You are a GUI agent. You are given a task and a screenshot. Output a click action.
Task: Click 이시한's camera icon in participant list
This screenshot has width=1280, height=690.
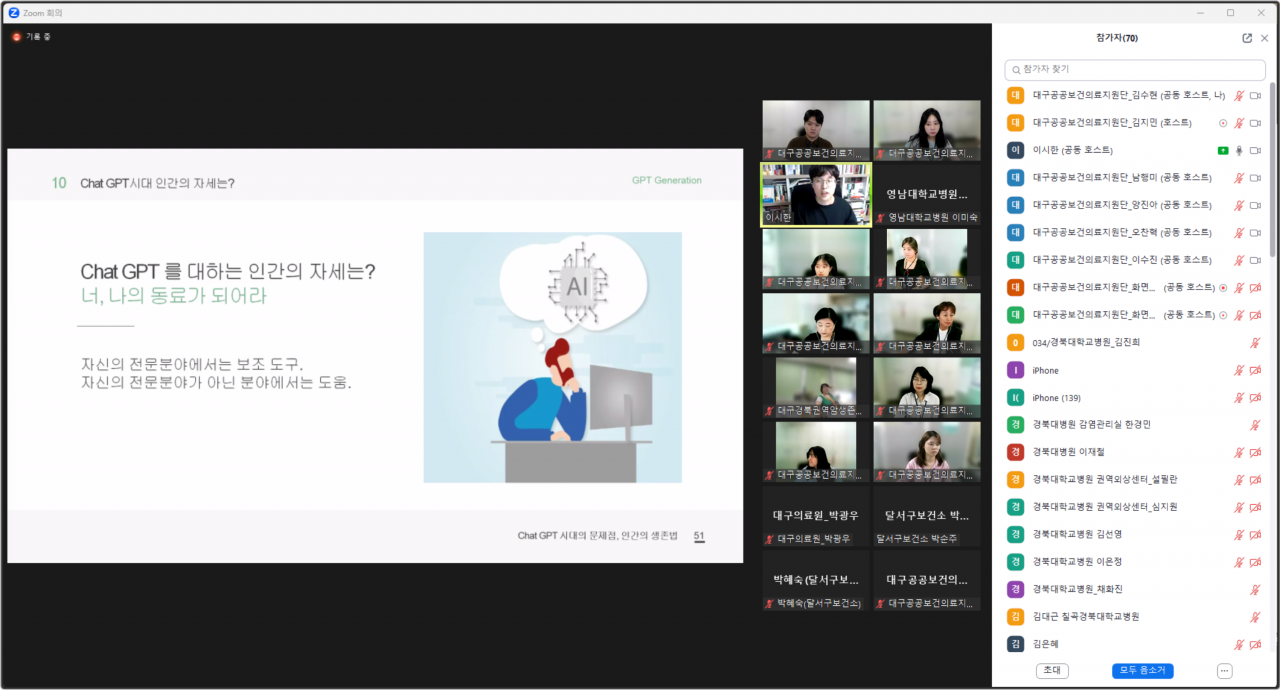point(1255,150)
